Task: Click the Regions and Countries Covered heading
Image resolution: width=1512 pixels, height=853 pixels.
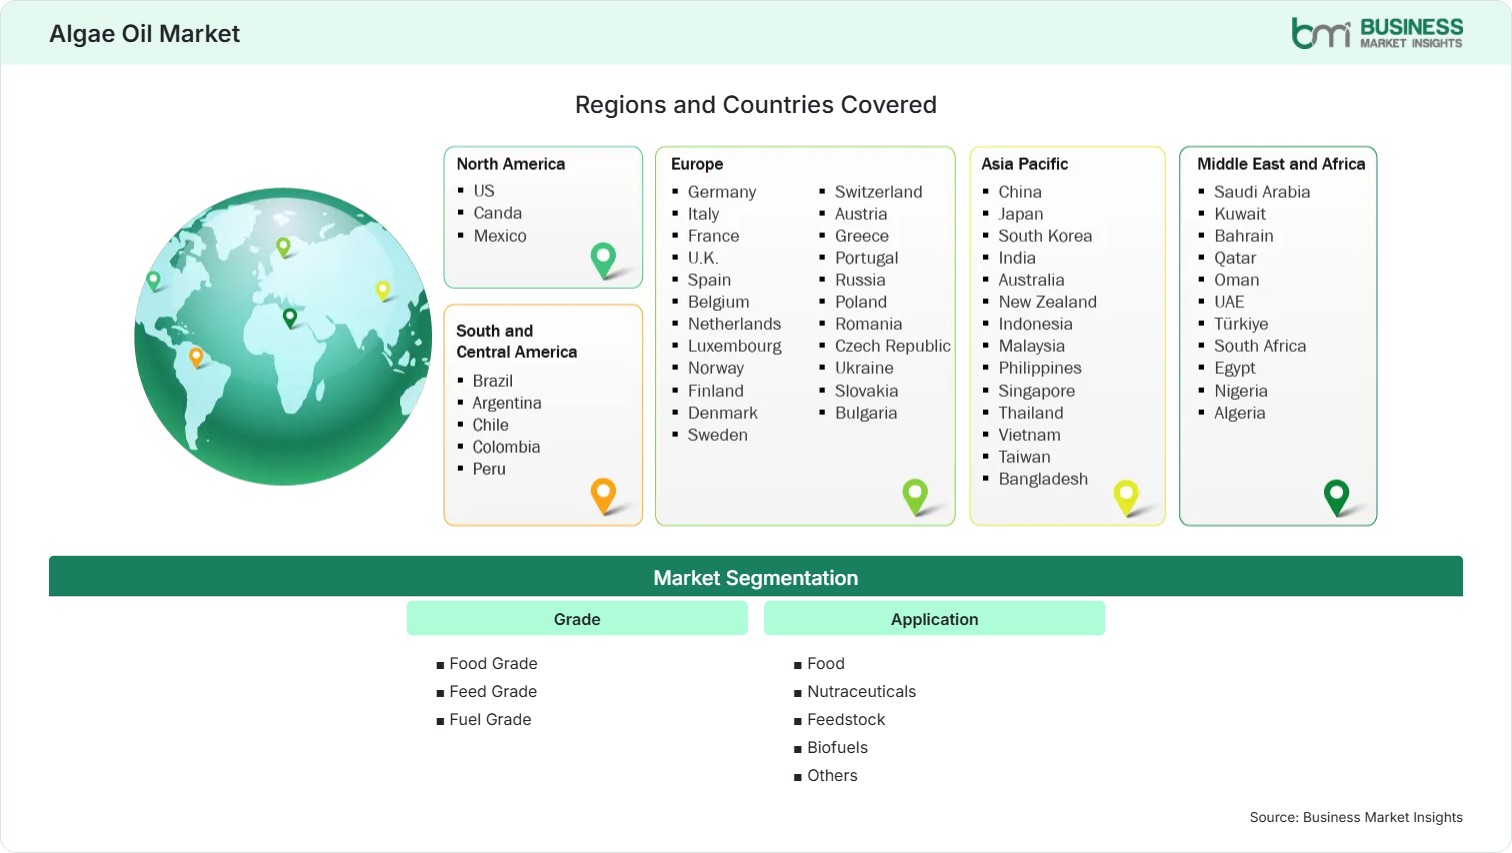Action: (x=756, y=105)
